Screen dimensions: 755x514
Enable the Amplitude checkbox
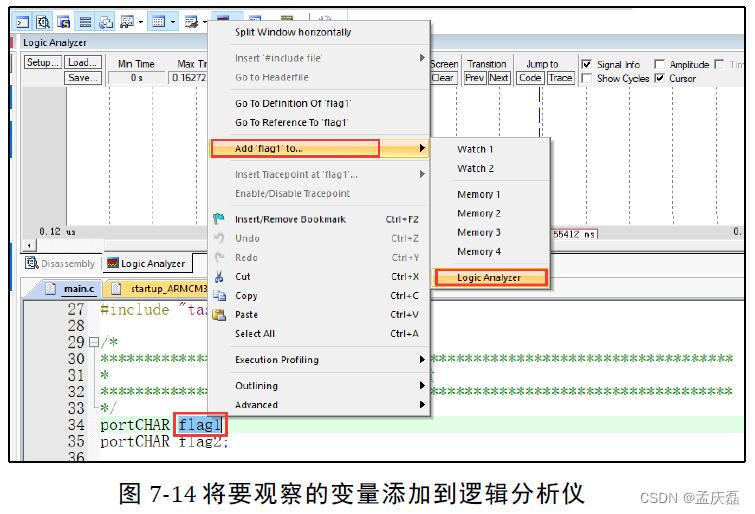[x=660, y=64]
